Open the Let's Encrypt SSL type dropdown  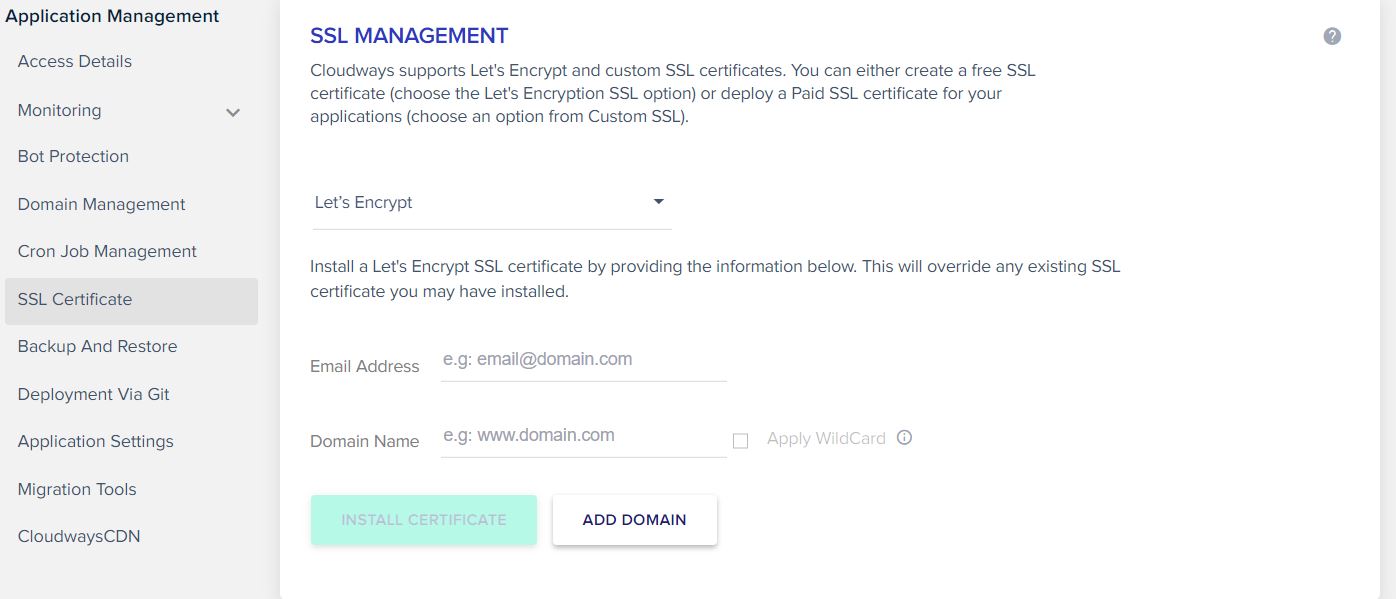[491, 203]
